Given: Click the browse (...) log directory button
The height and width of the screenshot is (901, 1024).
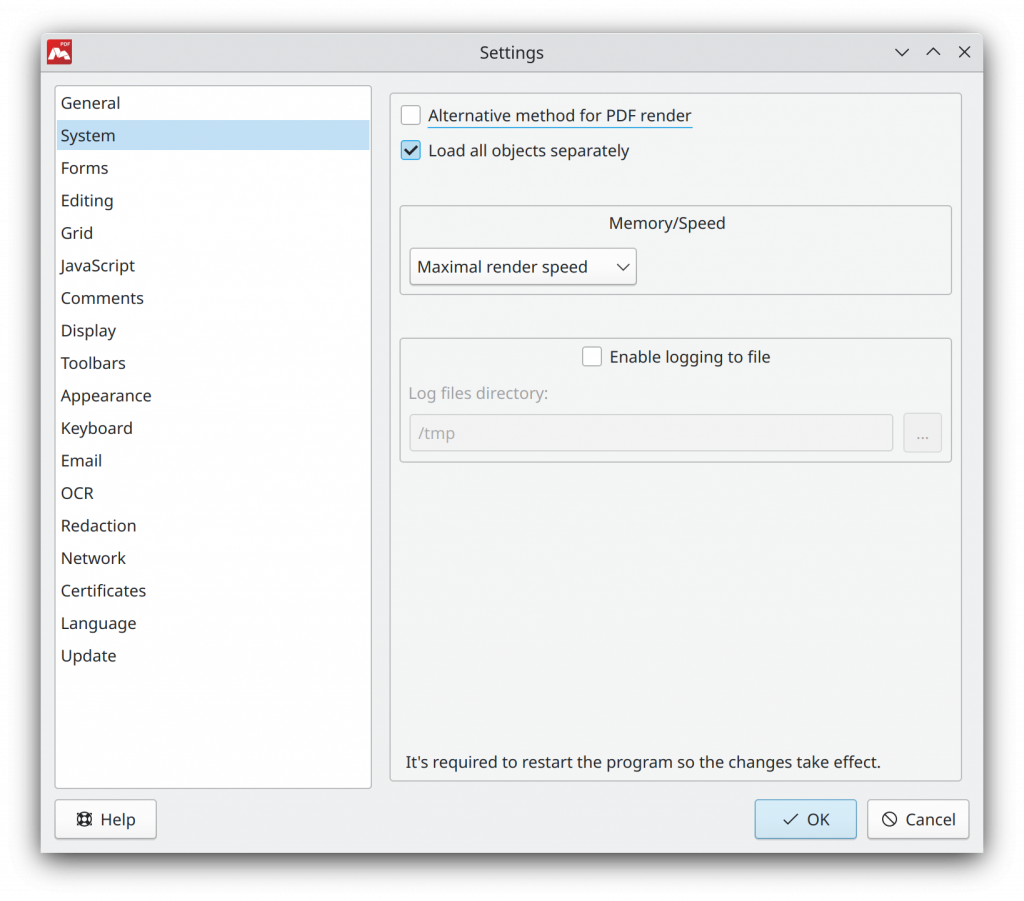Looking at the screenshot, I should tap(922, 433).
